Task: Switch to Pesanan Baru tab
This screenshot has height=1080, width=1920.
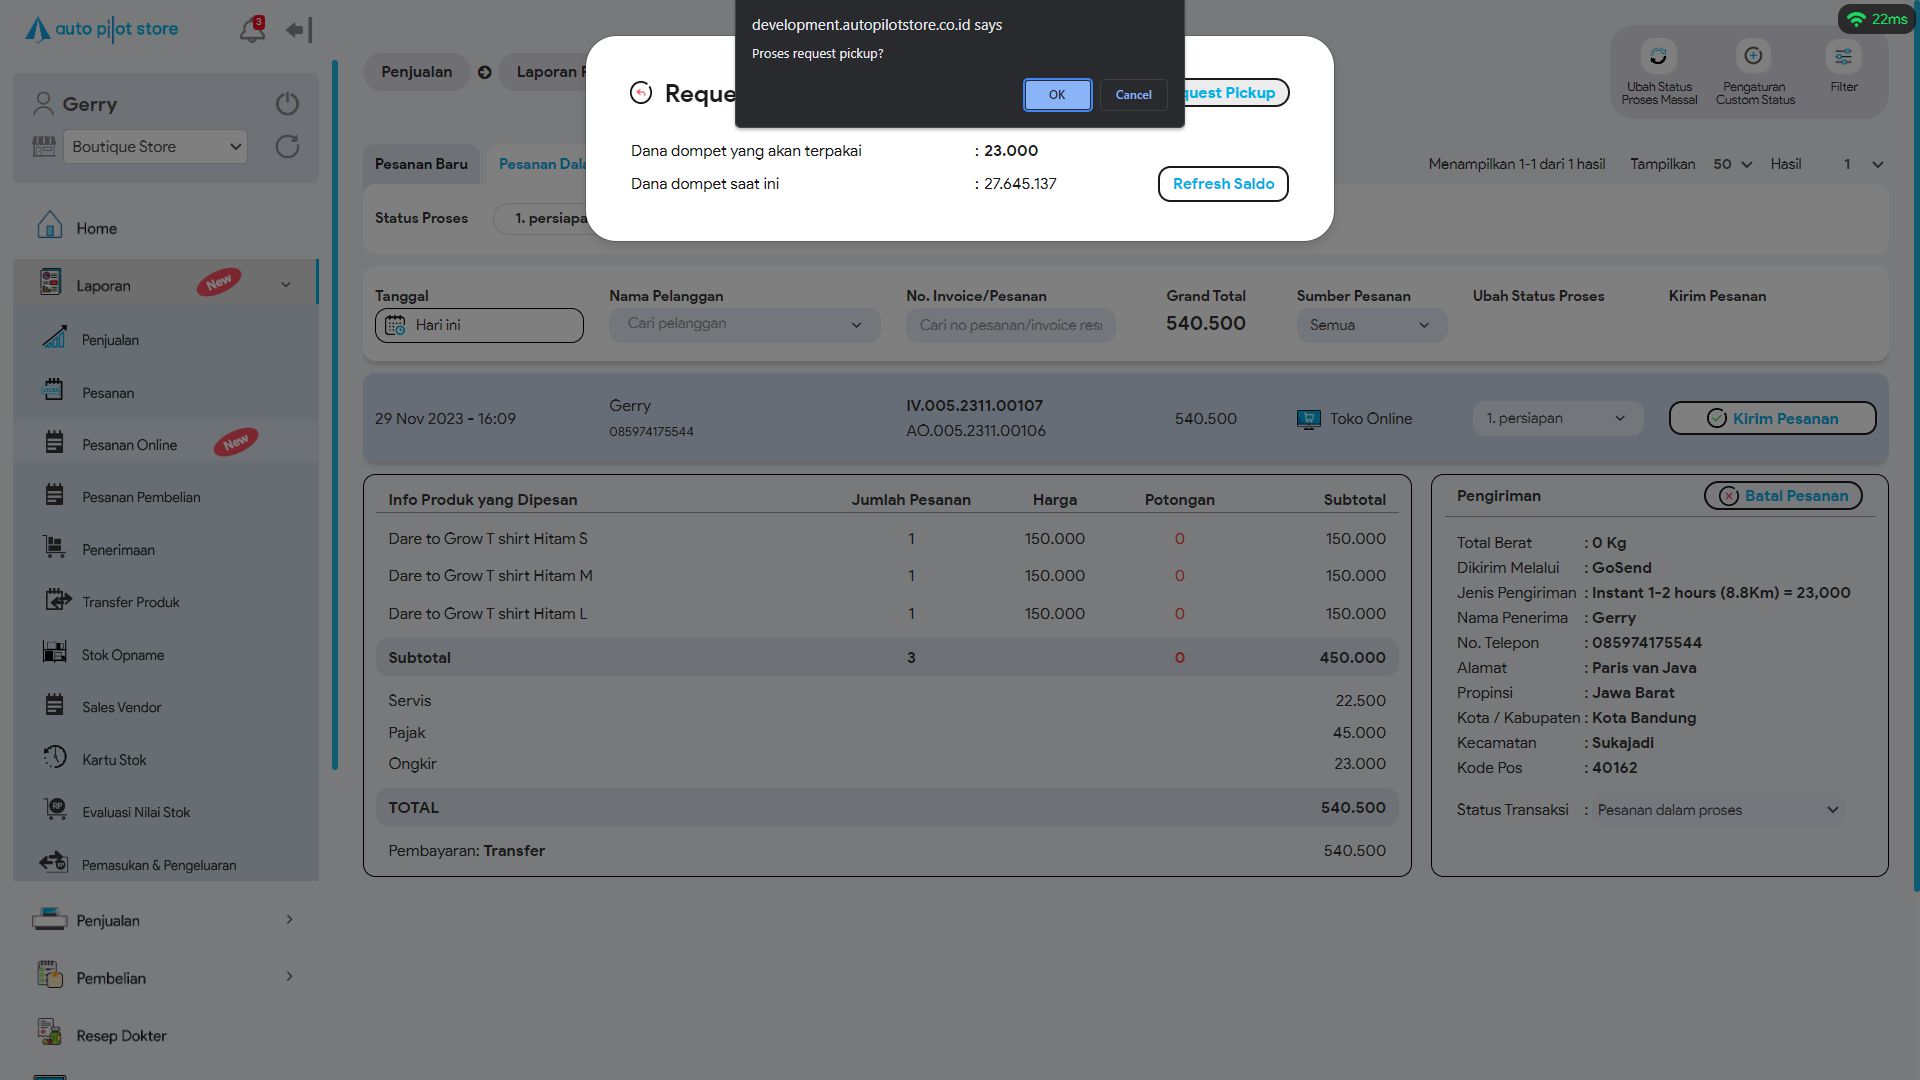Action: click(x=421, y=164)
